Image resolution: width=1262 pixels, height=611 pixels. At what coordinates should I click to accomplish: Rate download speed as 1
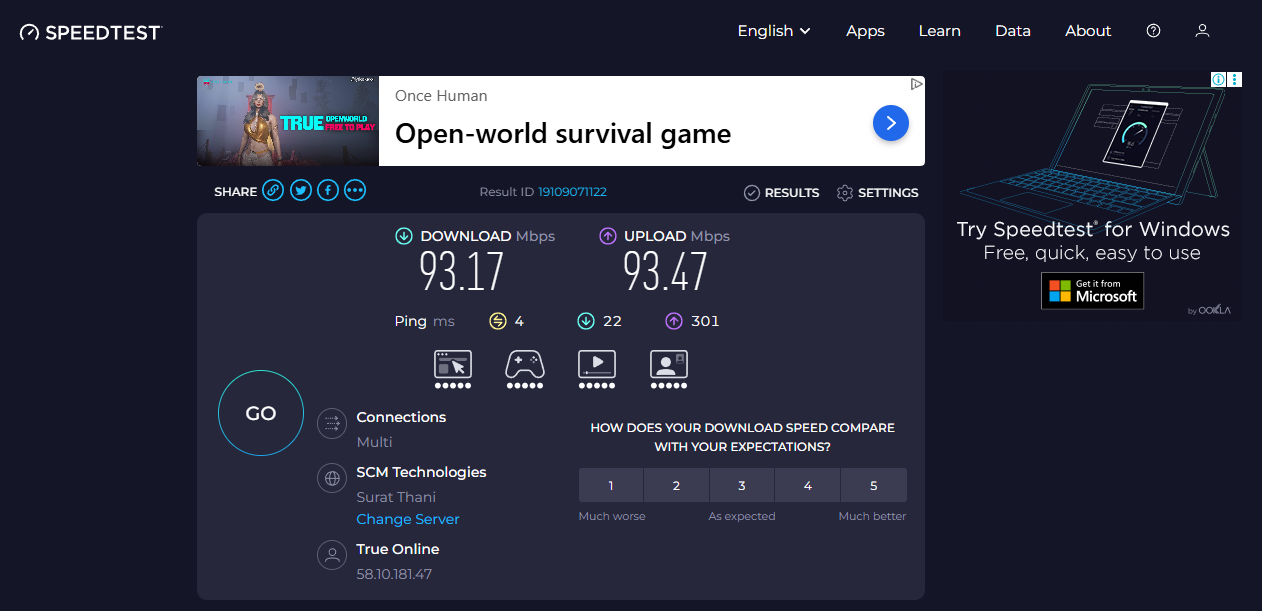point(611,485)
